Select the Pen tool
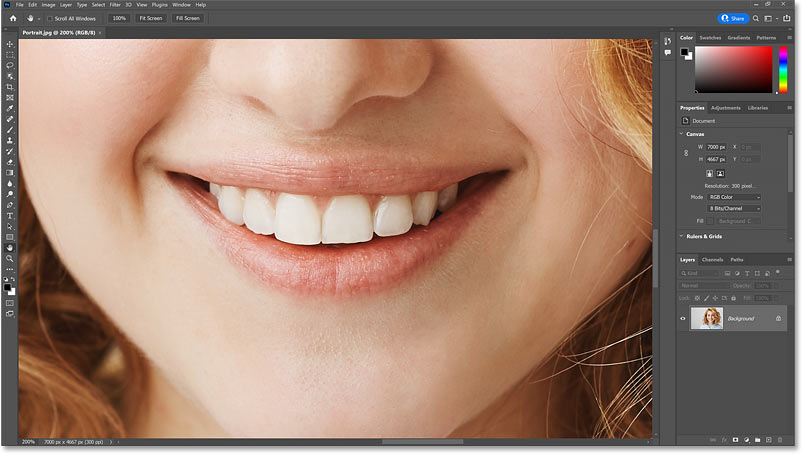Viewport: 803px width, 455px height. (10, 205)
